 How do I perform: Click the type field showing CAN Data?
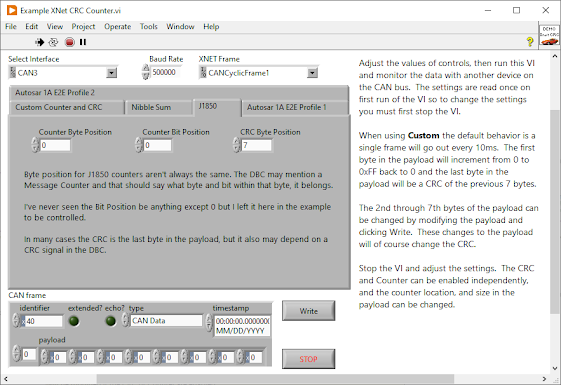(166, 320)
